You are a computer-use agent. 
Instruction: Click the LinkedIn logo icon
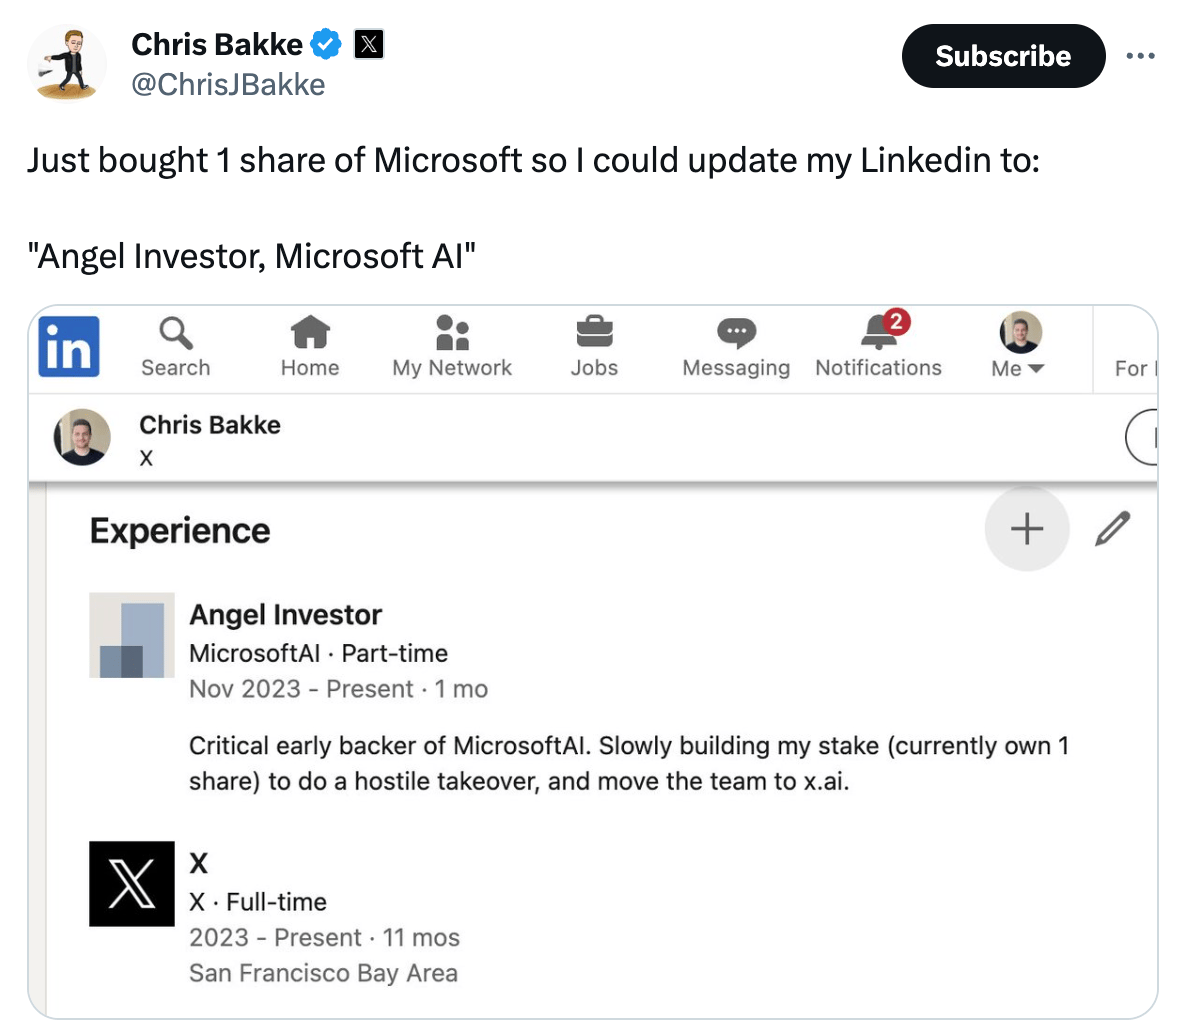point(69,346)
